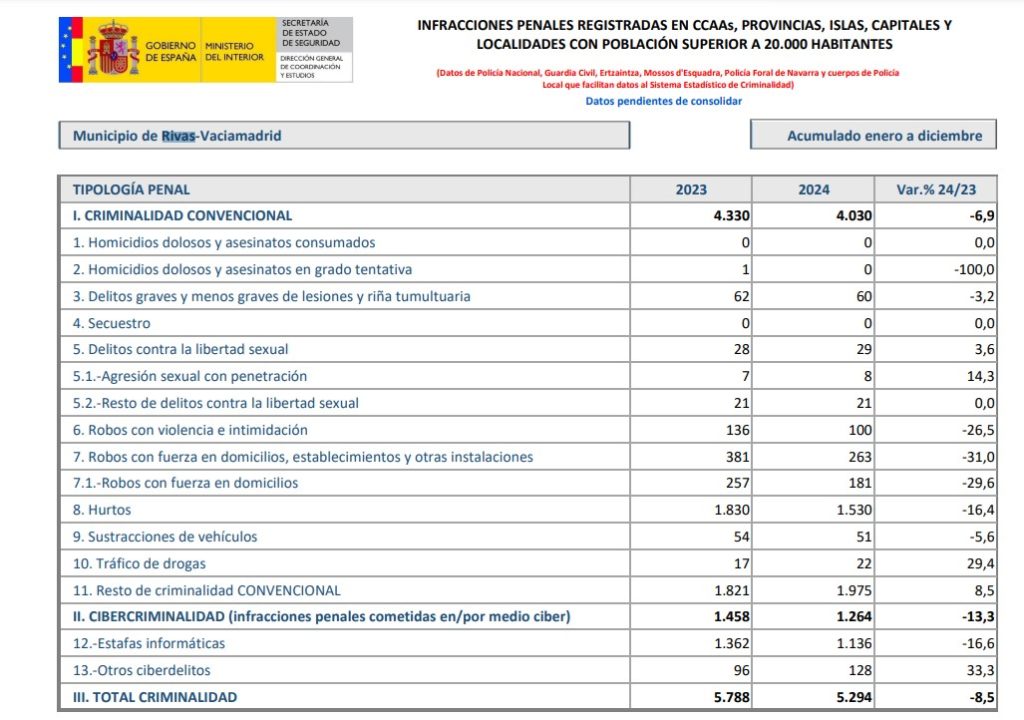Screen dimensions: 1024x720
Task: Select '9. Sustracciones de vehículos'
Action: tap(165, 536)
